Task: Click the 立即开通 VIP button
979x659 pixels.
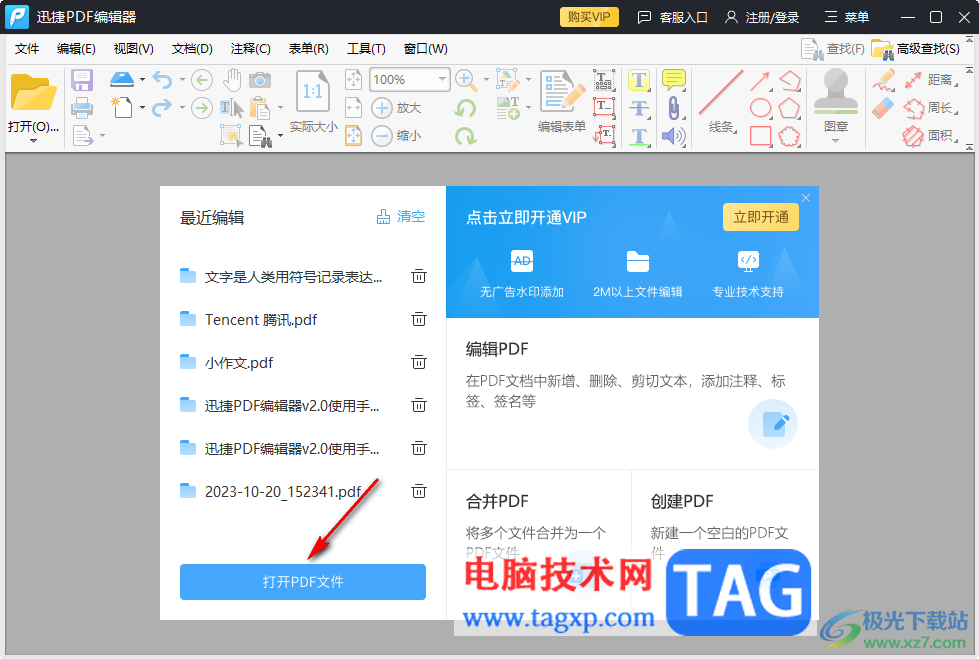Action: [760, 217]
